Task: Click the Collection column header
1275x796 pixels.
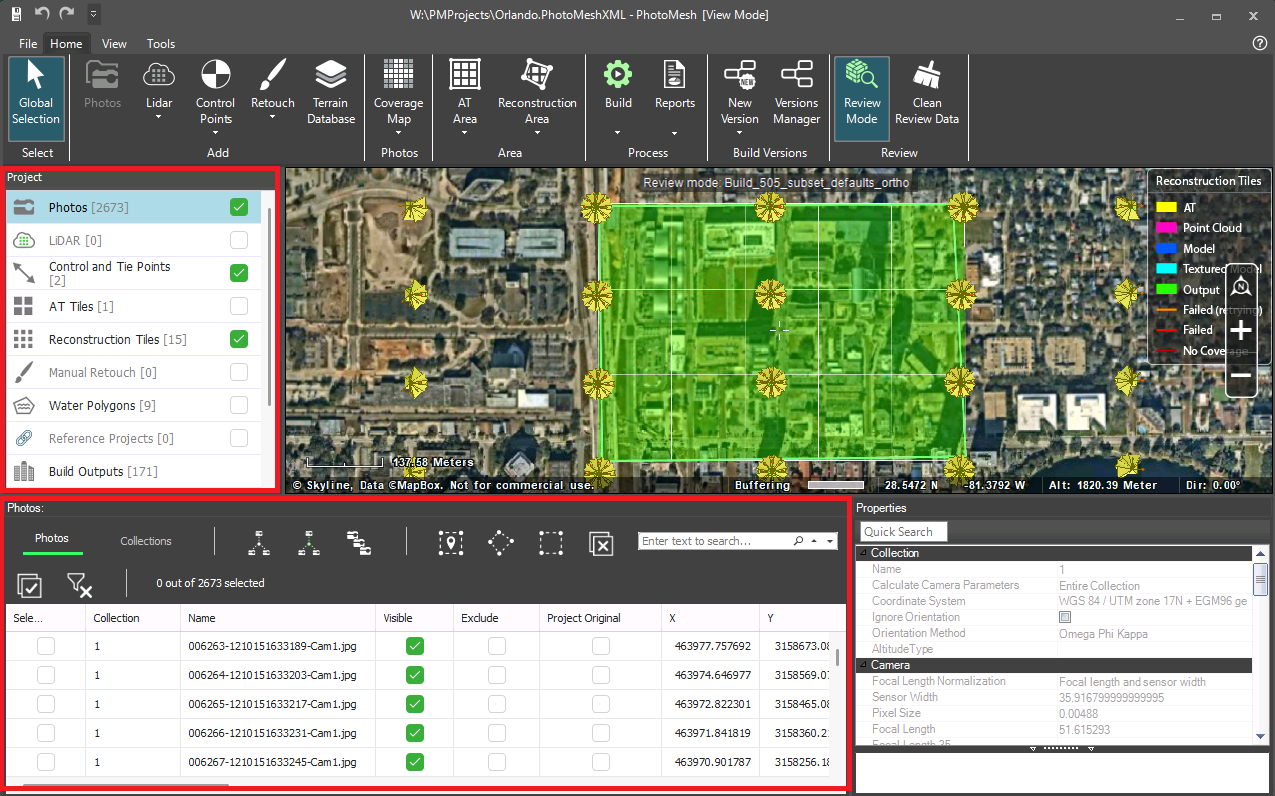Action: [132, 618]
